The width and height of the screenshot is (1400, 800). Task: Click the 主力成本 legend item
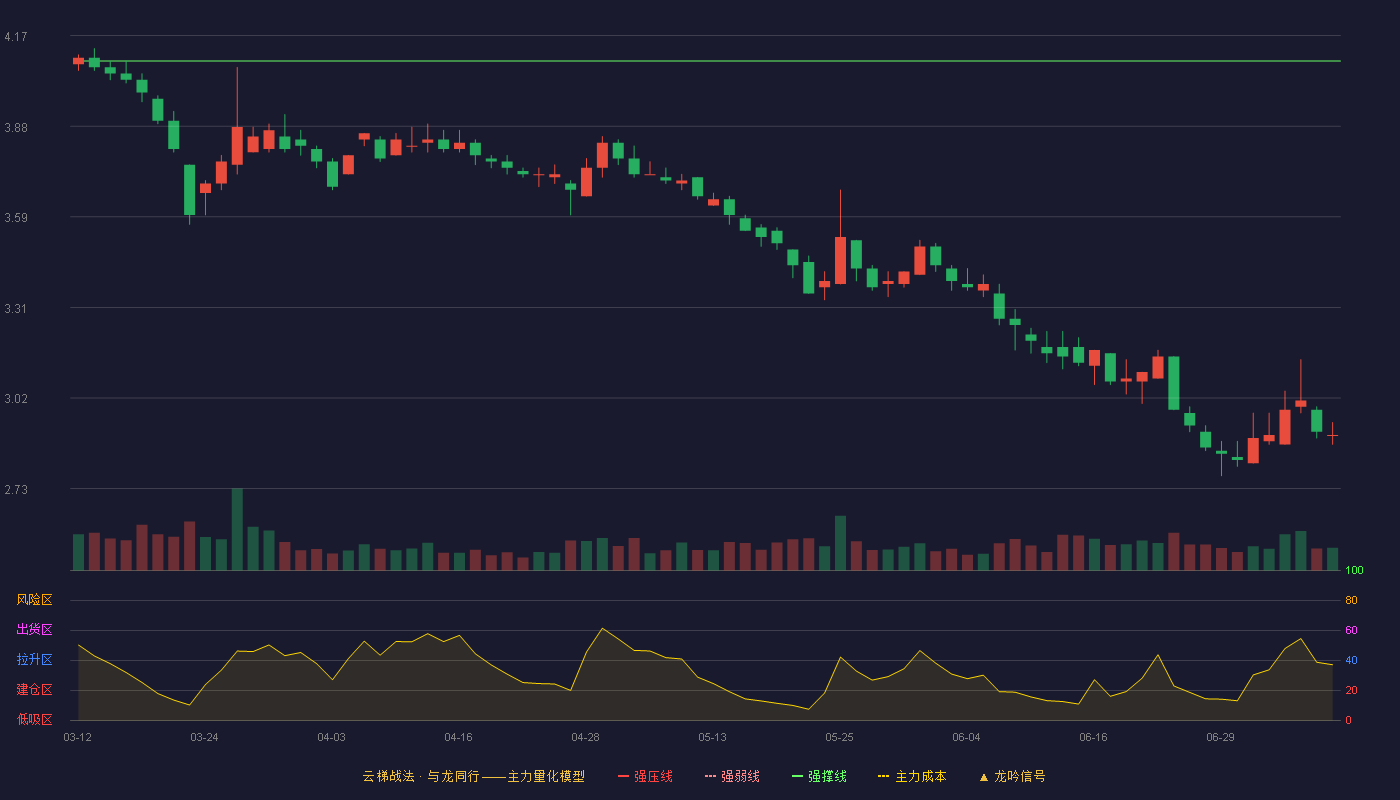(x=912, y=776)
